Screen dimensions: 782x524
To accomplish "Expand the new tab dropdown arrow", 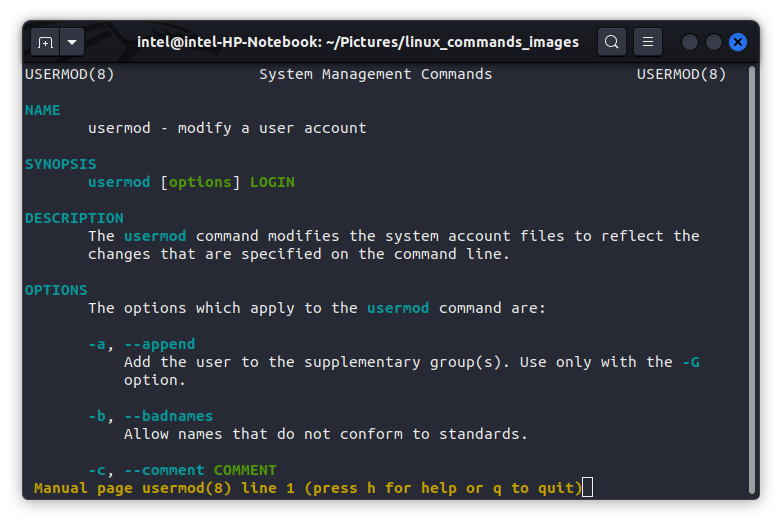I will coord(72,42).
